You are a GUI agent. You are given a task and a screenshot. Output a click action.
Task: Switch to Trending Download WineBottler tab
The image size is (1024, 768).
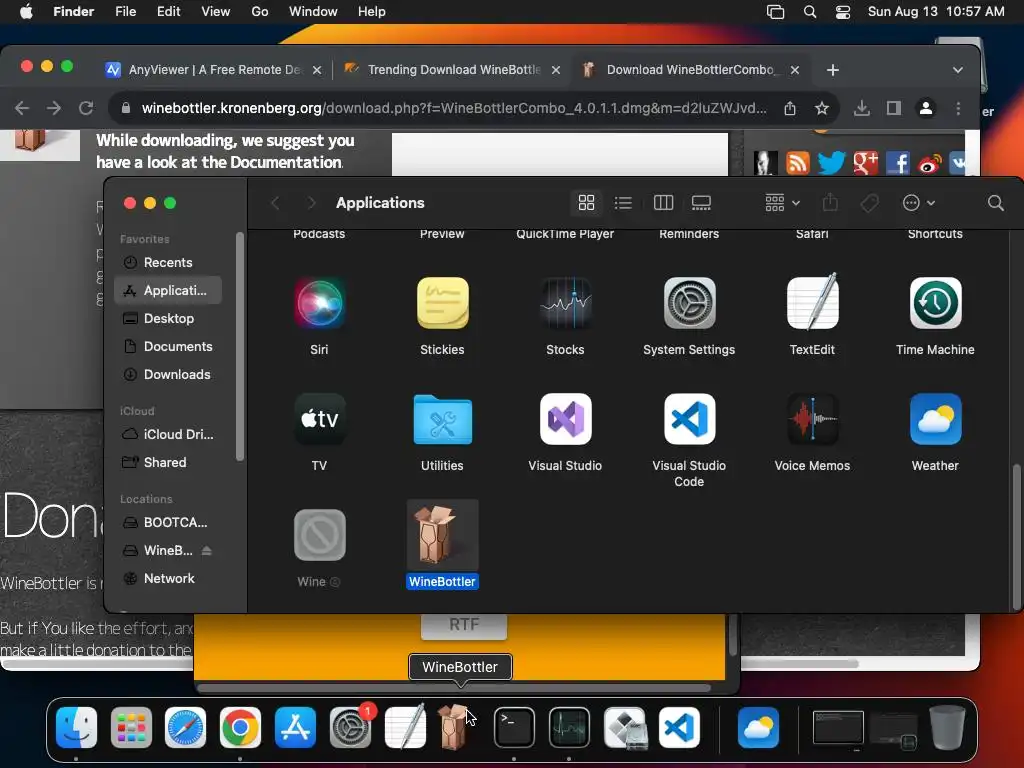(x=452, y=69)
